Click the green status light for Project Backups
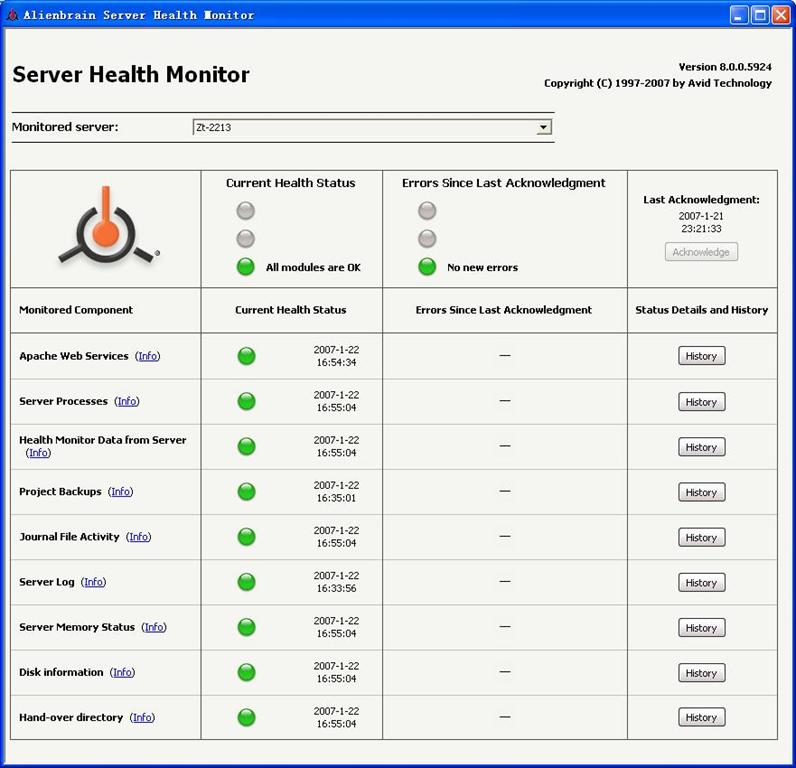The width and height of the screenshot is (796, 768). (x=247, y=491)
